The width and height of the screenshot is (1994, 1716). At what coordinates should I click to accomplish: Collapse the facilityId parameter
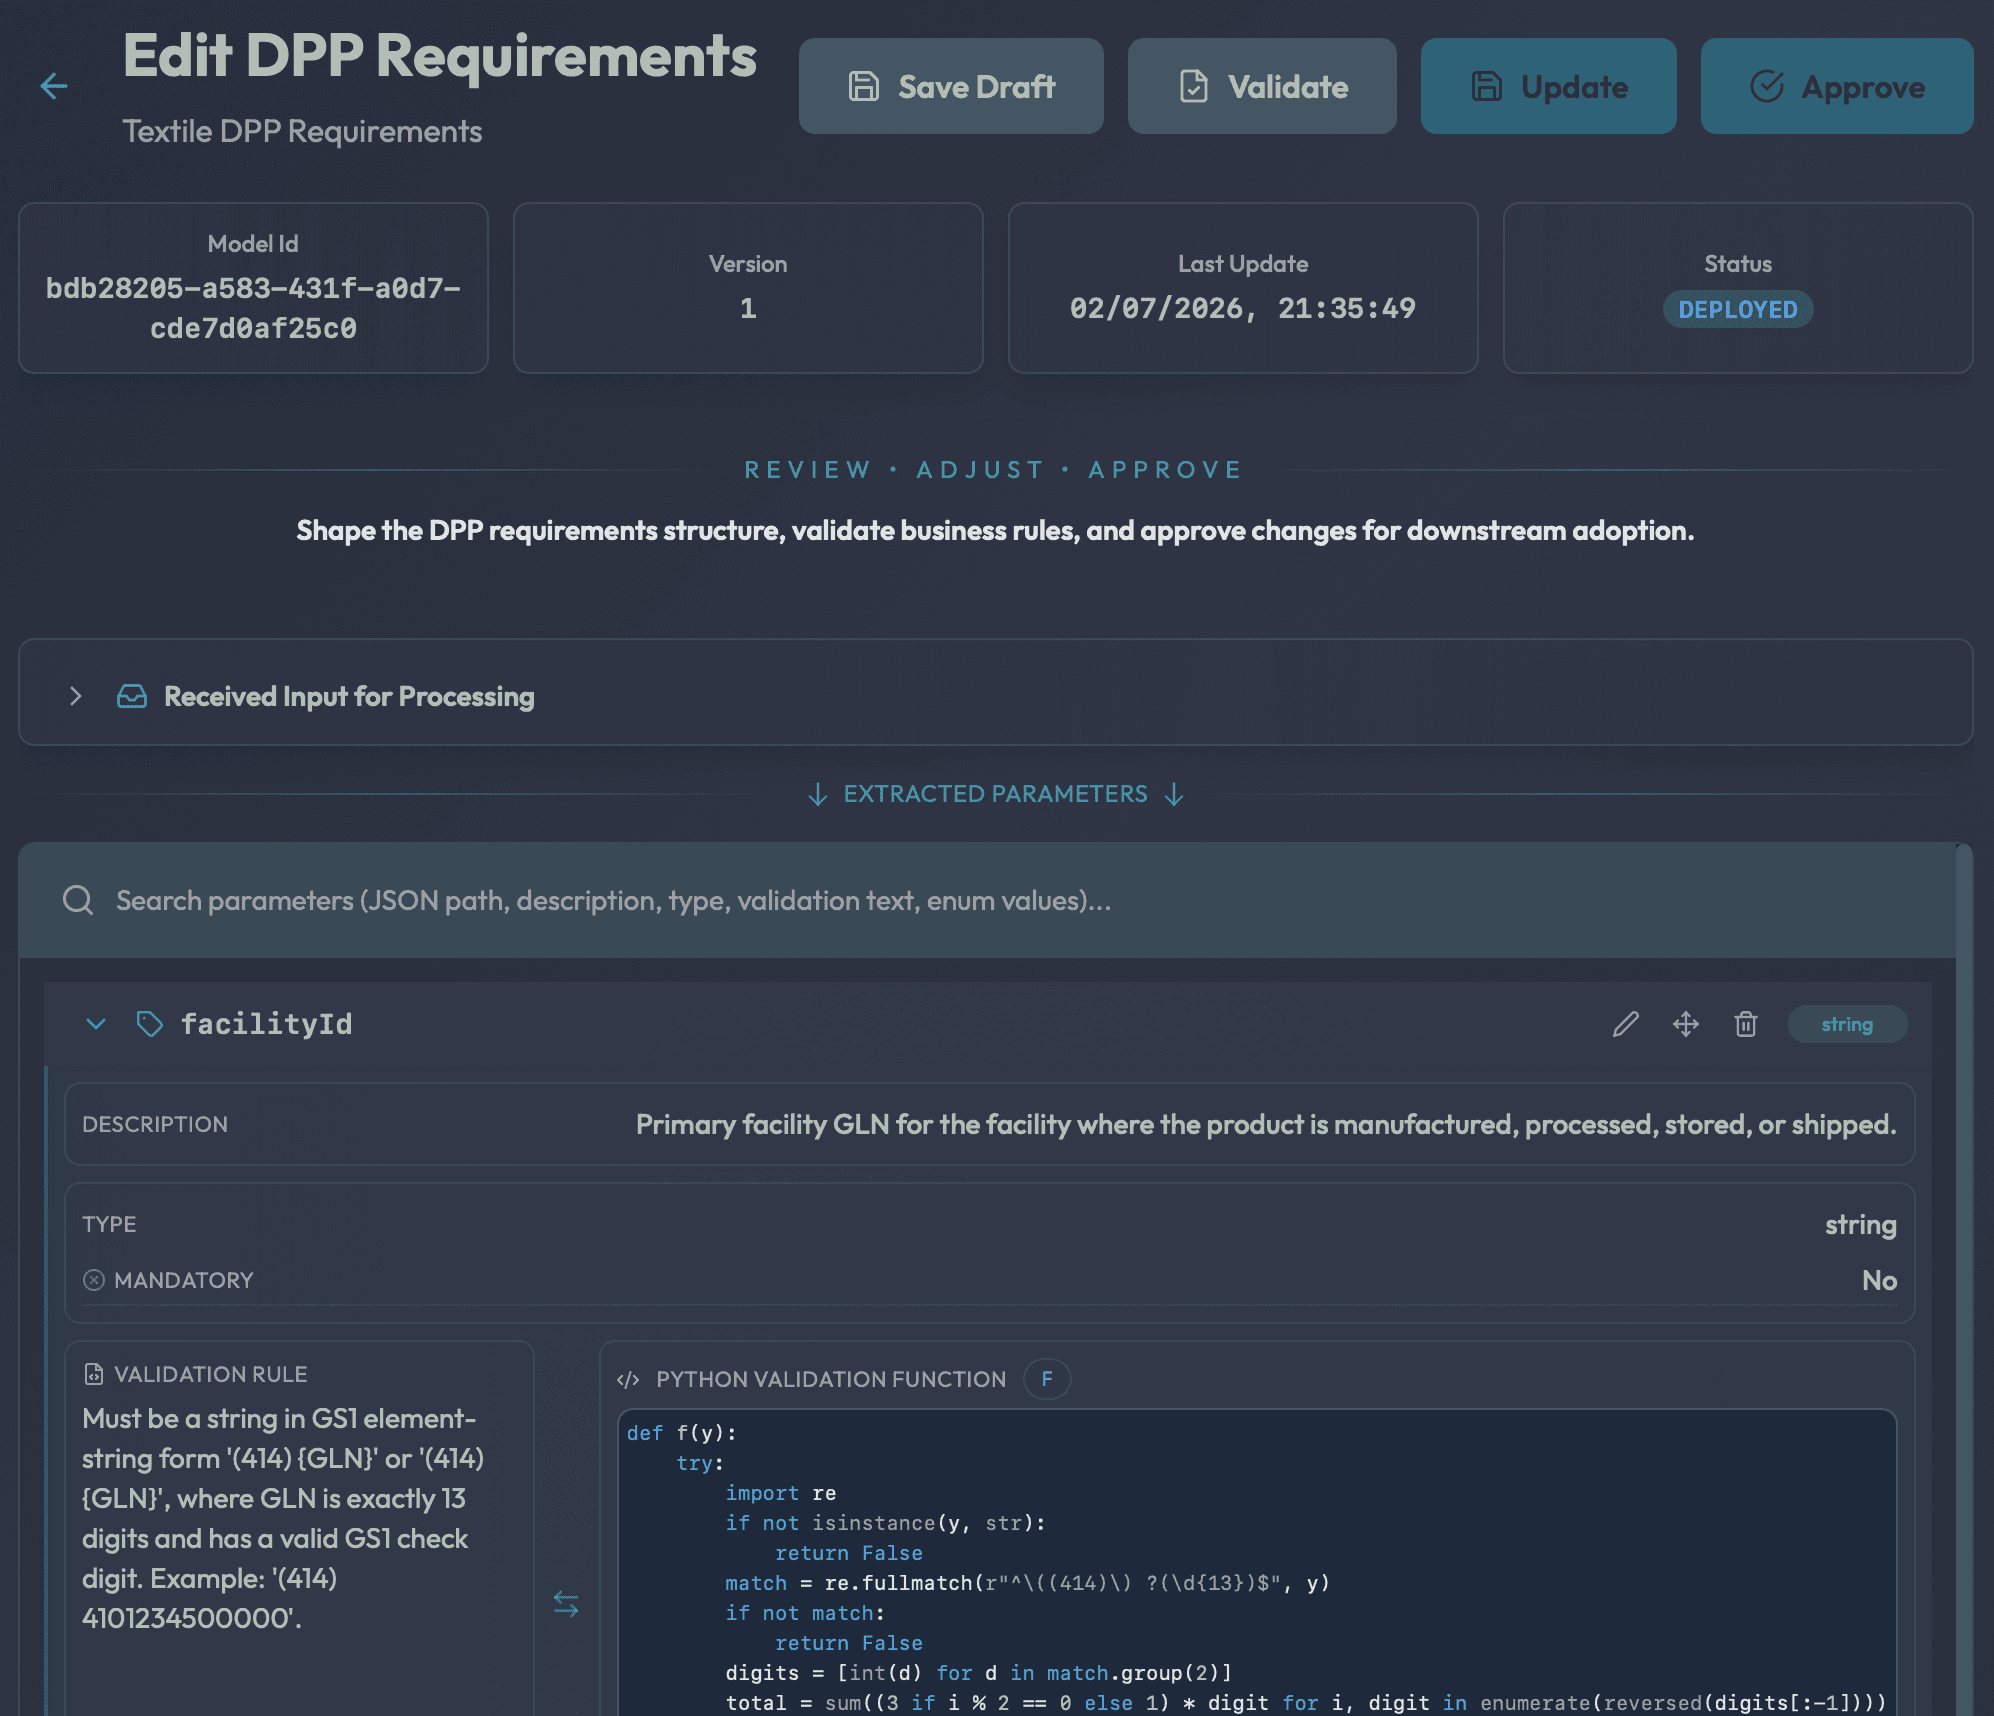96,1024
